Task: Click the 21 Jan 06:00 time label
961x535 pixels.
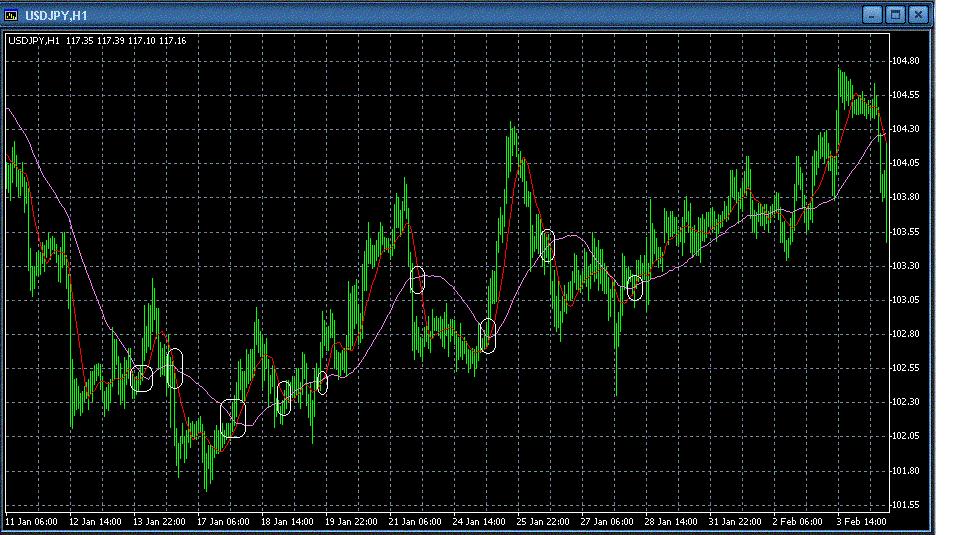Action: coord(415,522)
